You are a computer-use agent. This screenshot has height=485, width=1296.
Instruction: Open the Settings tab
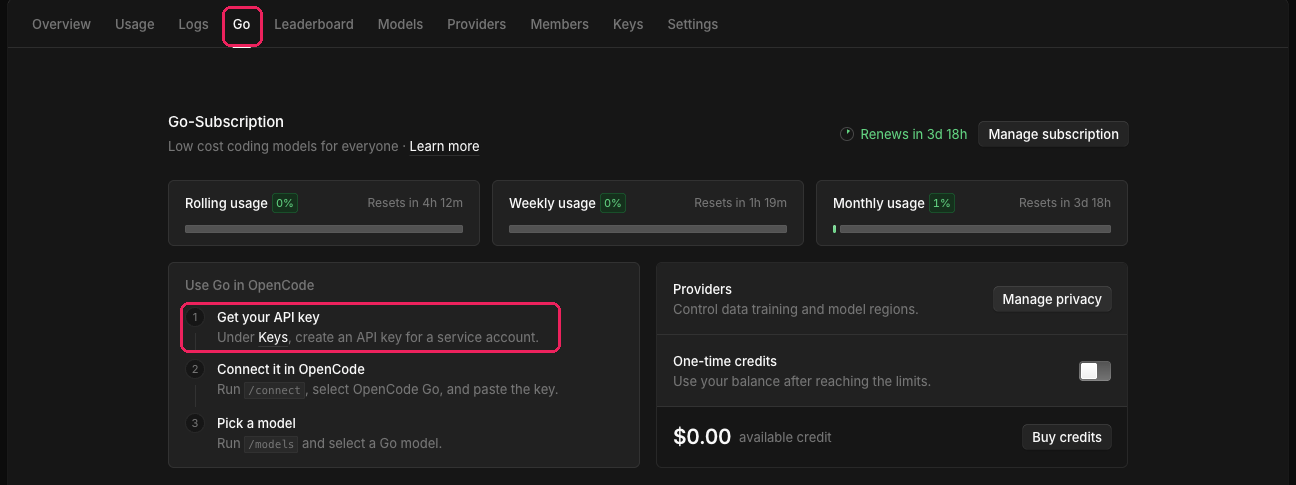click(x=693, y=24)
